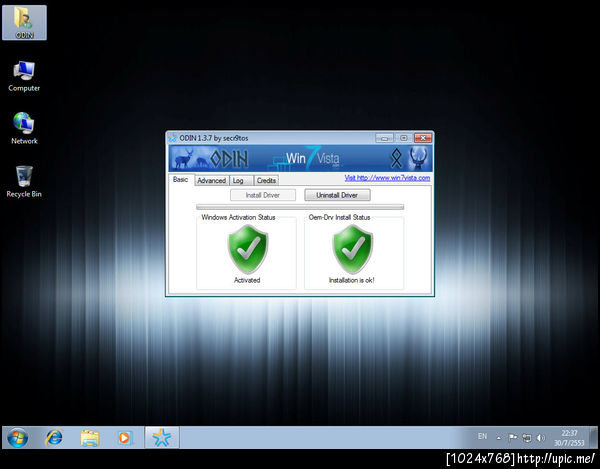
Task: Click the Othala rune symbol in banner
Action: (396, 158)
